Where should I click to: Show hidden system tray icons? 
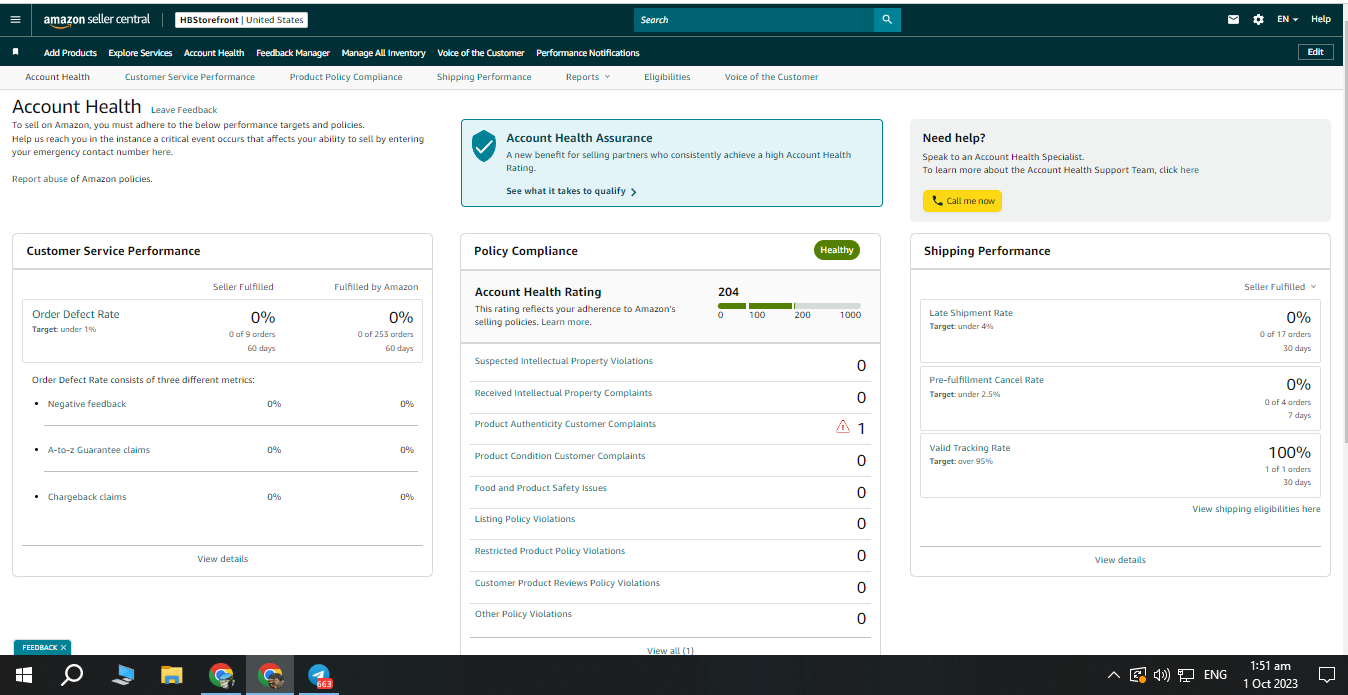tap(1114, 675)
